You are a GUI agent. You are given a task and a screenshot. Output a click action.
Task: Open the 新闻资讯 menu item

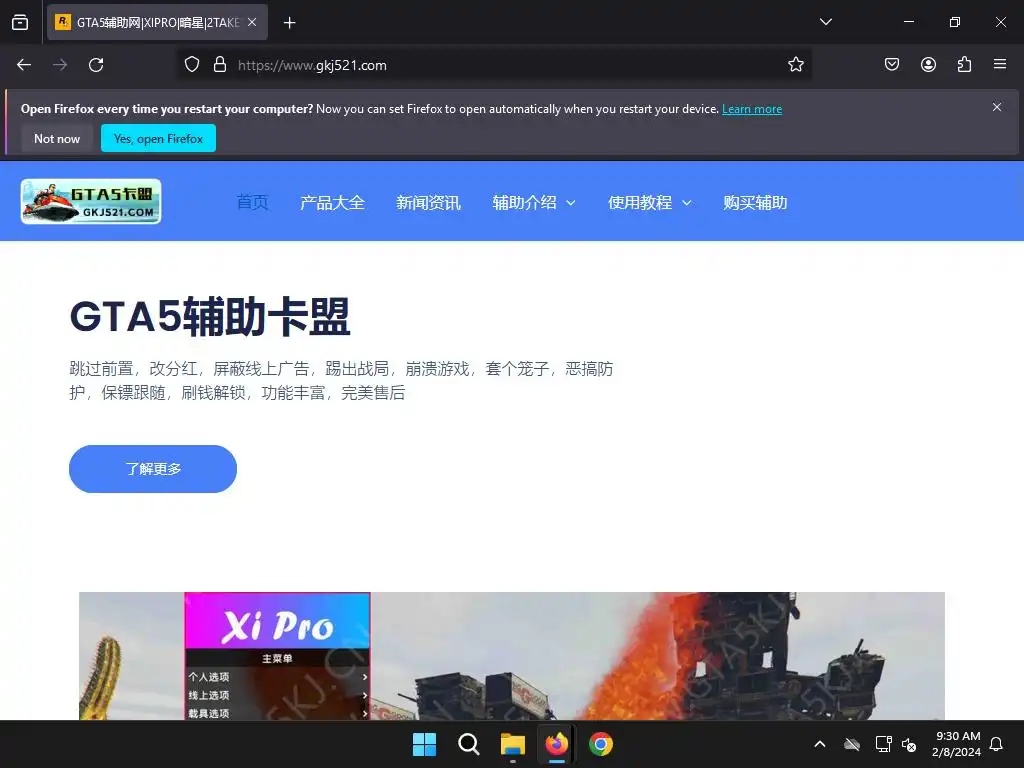coord(428,202)
